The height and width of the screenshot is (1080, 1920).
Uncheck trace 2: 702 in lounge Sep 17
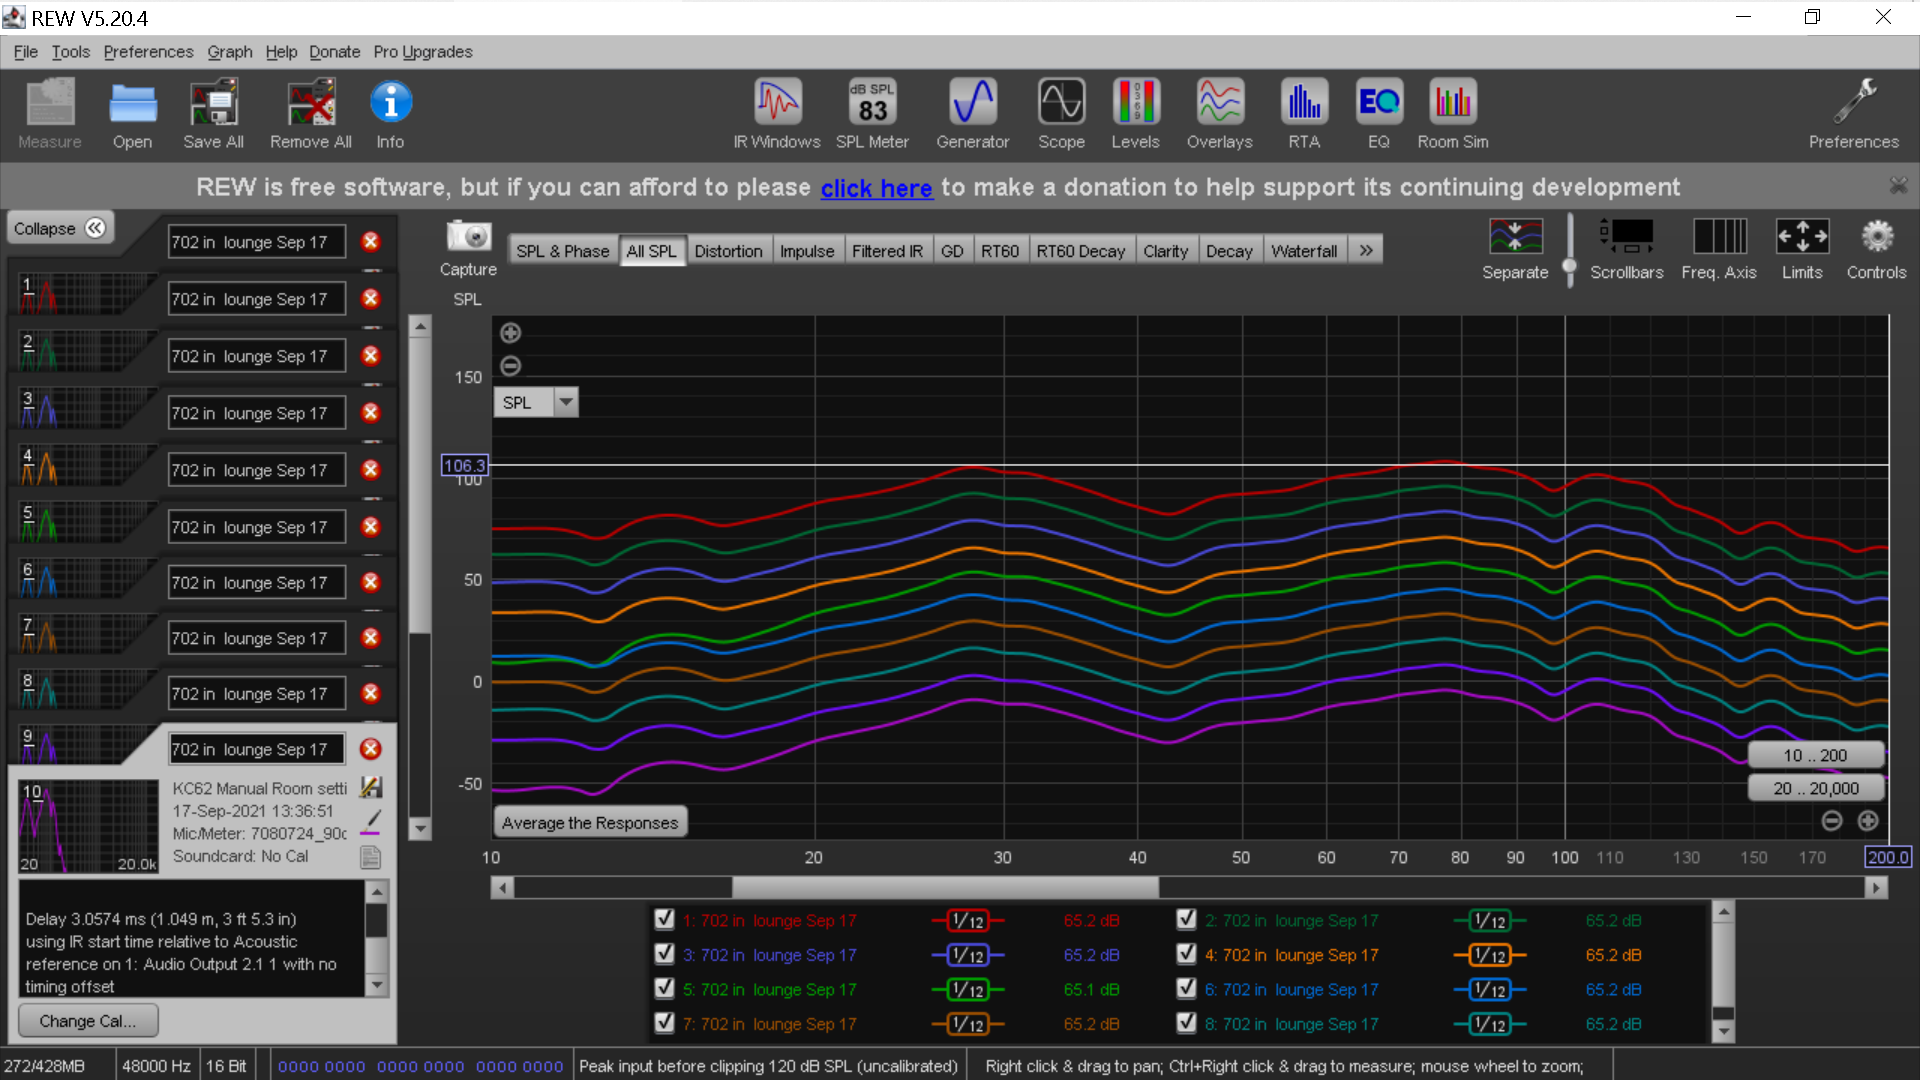pyautogui.click(x=1186, y=920)
